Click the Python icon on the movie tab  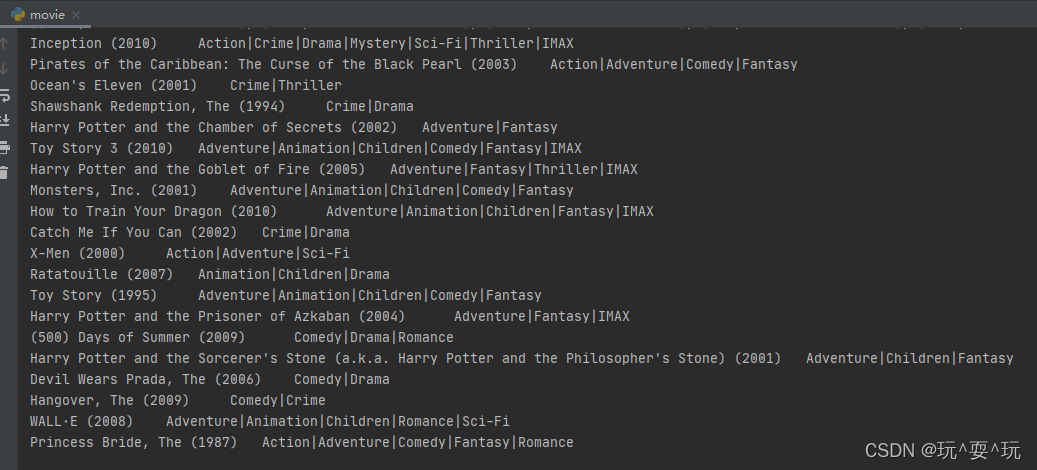tap(19, 14)
